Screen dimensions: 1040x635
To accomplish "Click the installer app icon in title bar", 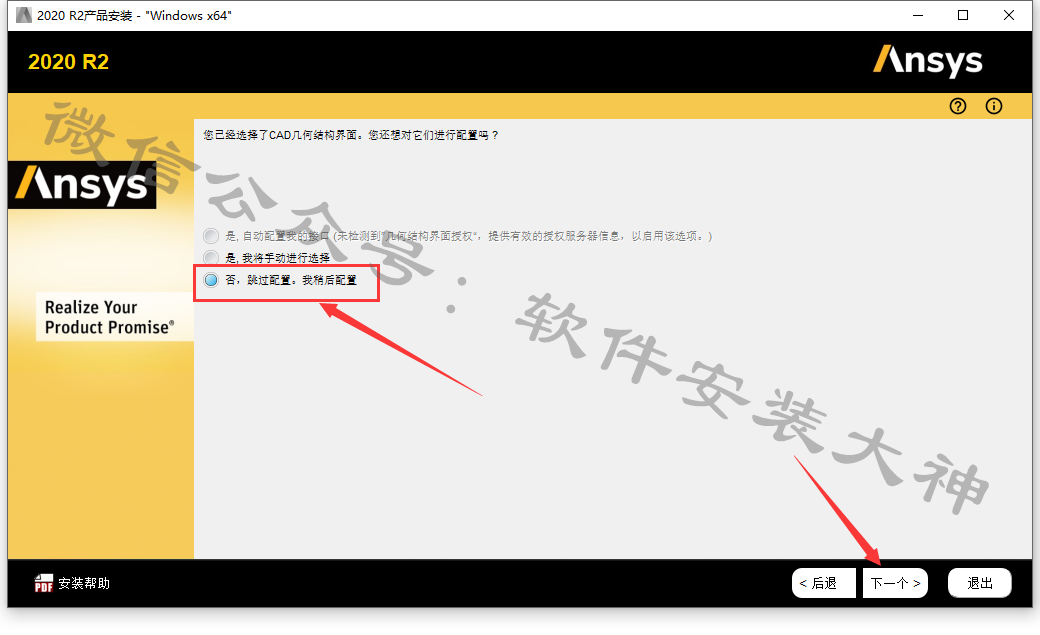I will pyautogui.click(x=24, y=15).
